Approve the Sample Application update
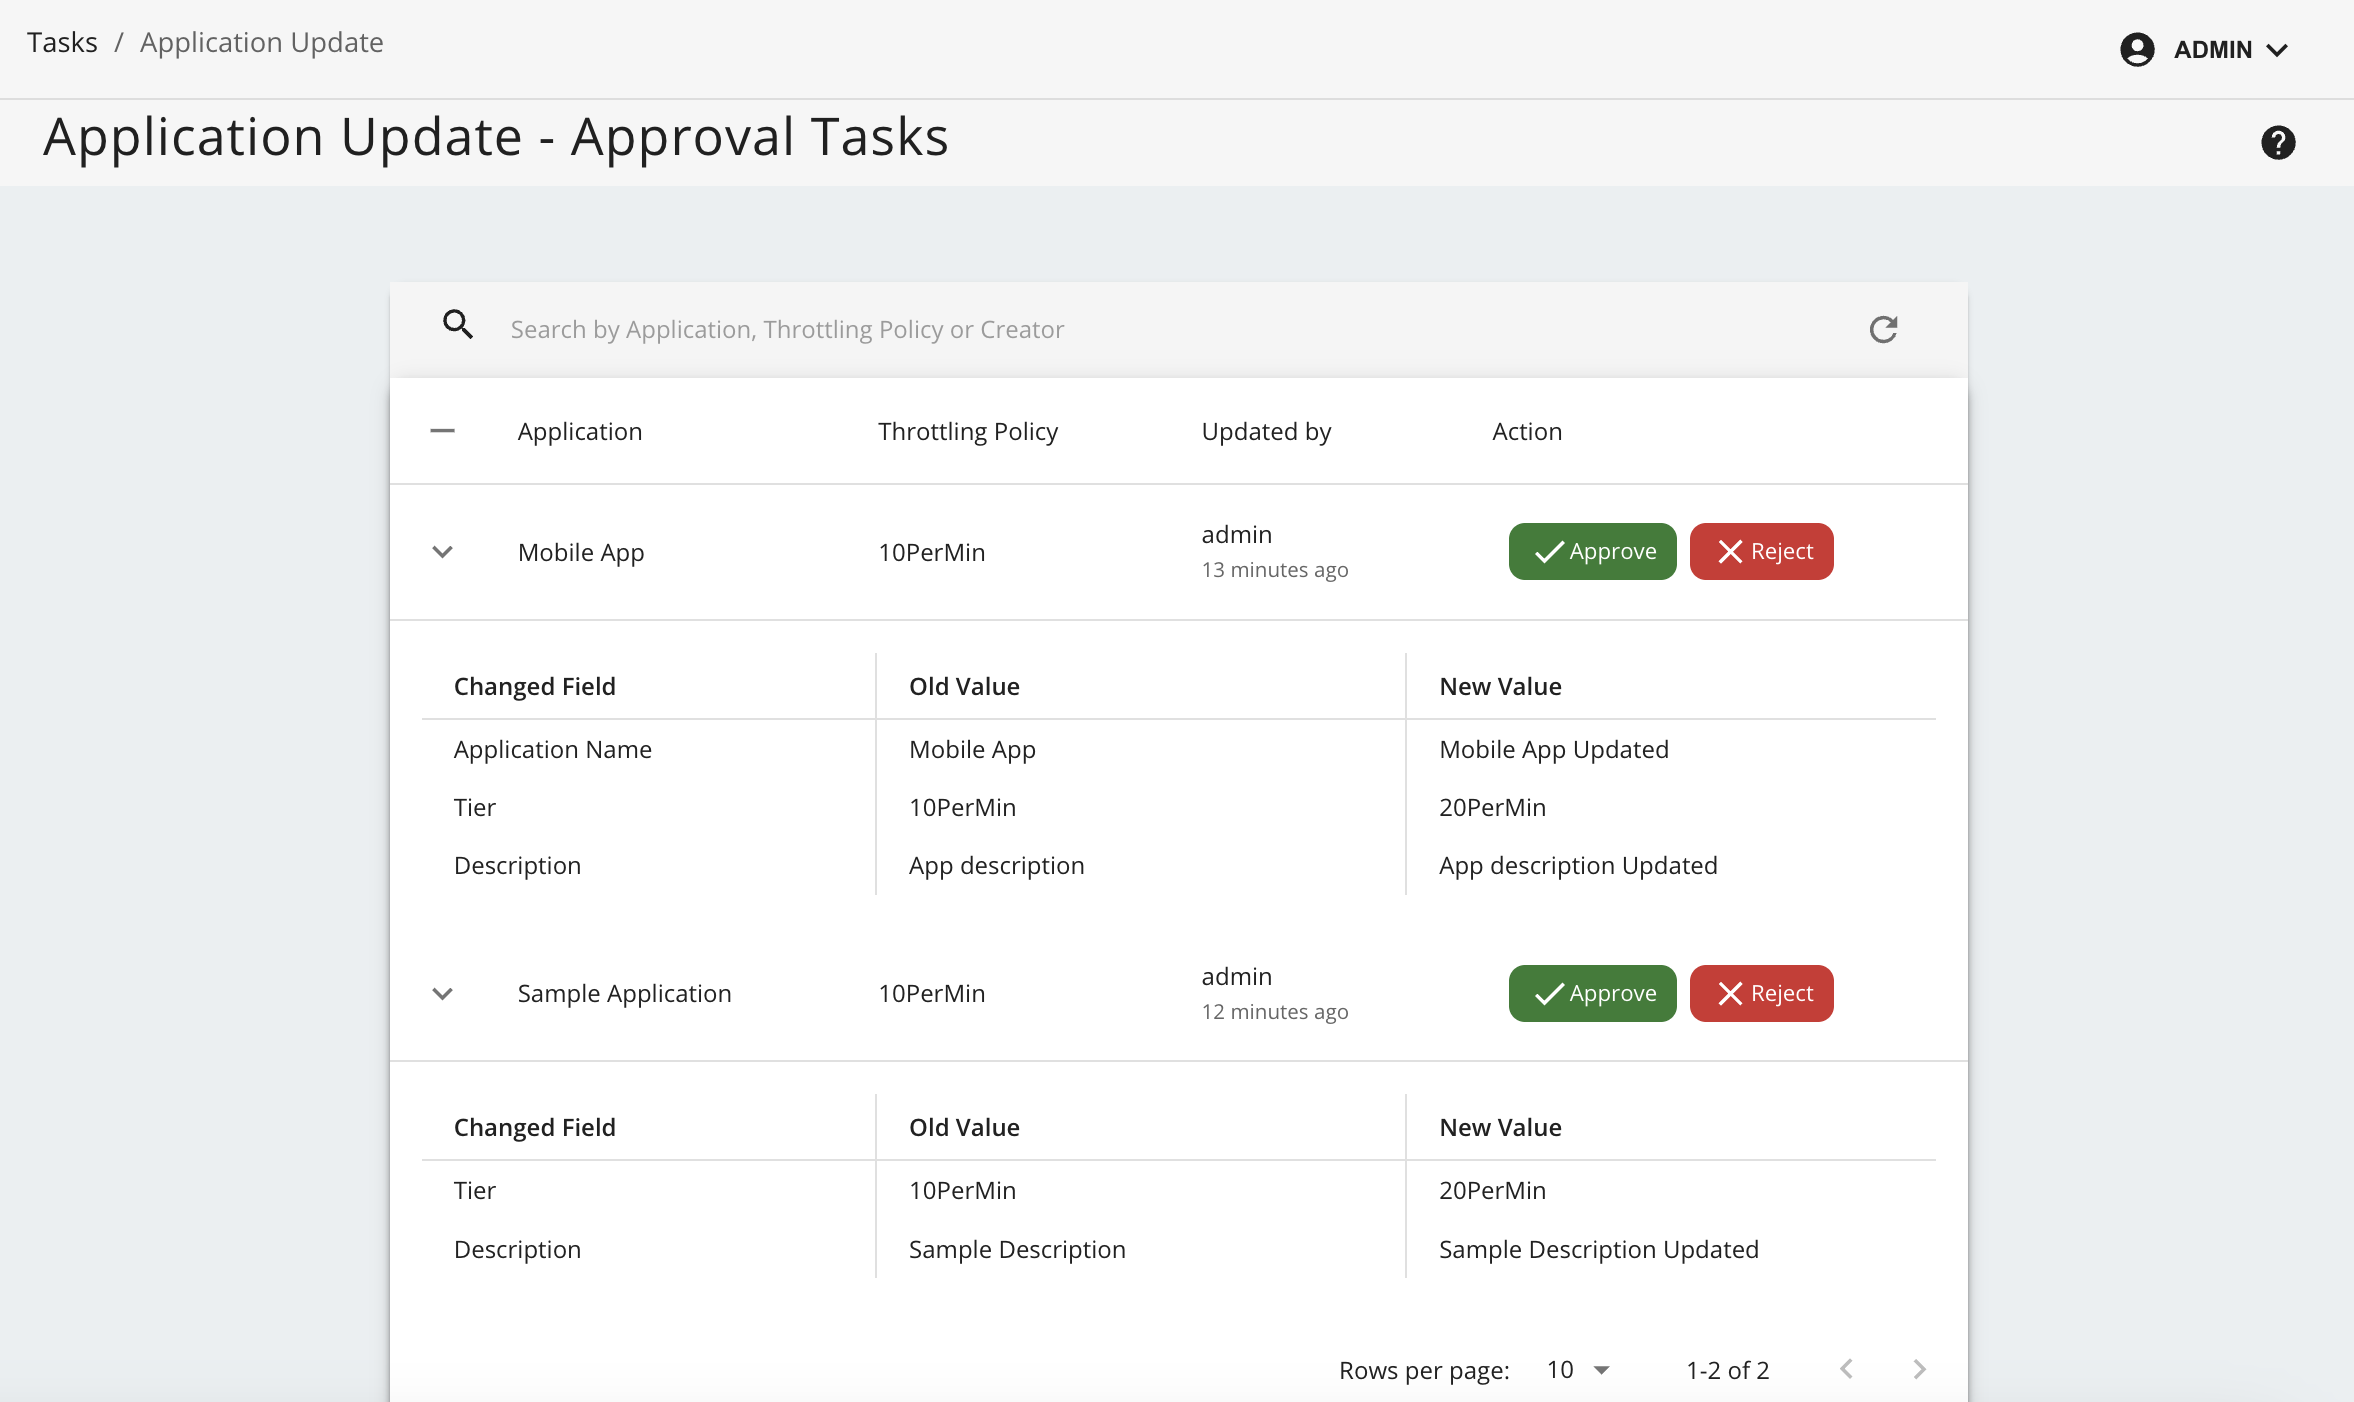Image resolution: width=2354 pixels, height=1402 pixels. (x=1592, y=993)
